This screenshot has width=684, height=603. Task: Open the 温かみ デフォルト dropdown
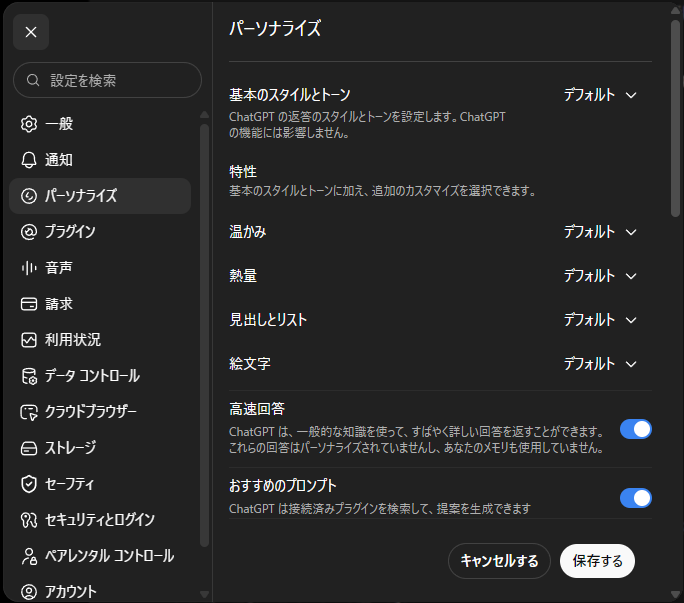[x=600, y=232]
